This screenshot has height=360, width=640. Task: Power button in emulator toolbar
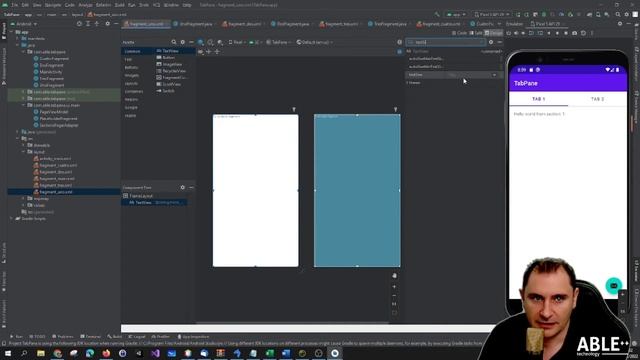point(509,33)
